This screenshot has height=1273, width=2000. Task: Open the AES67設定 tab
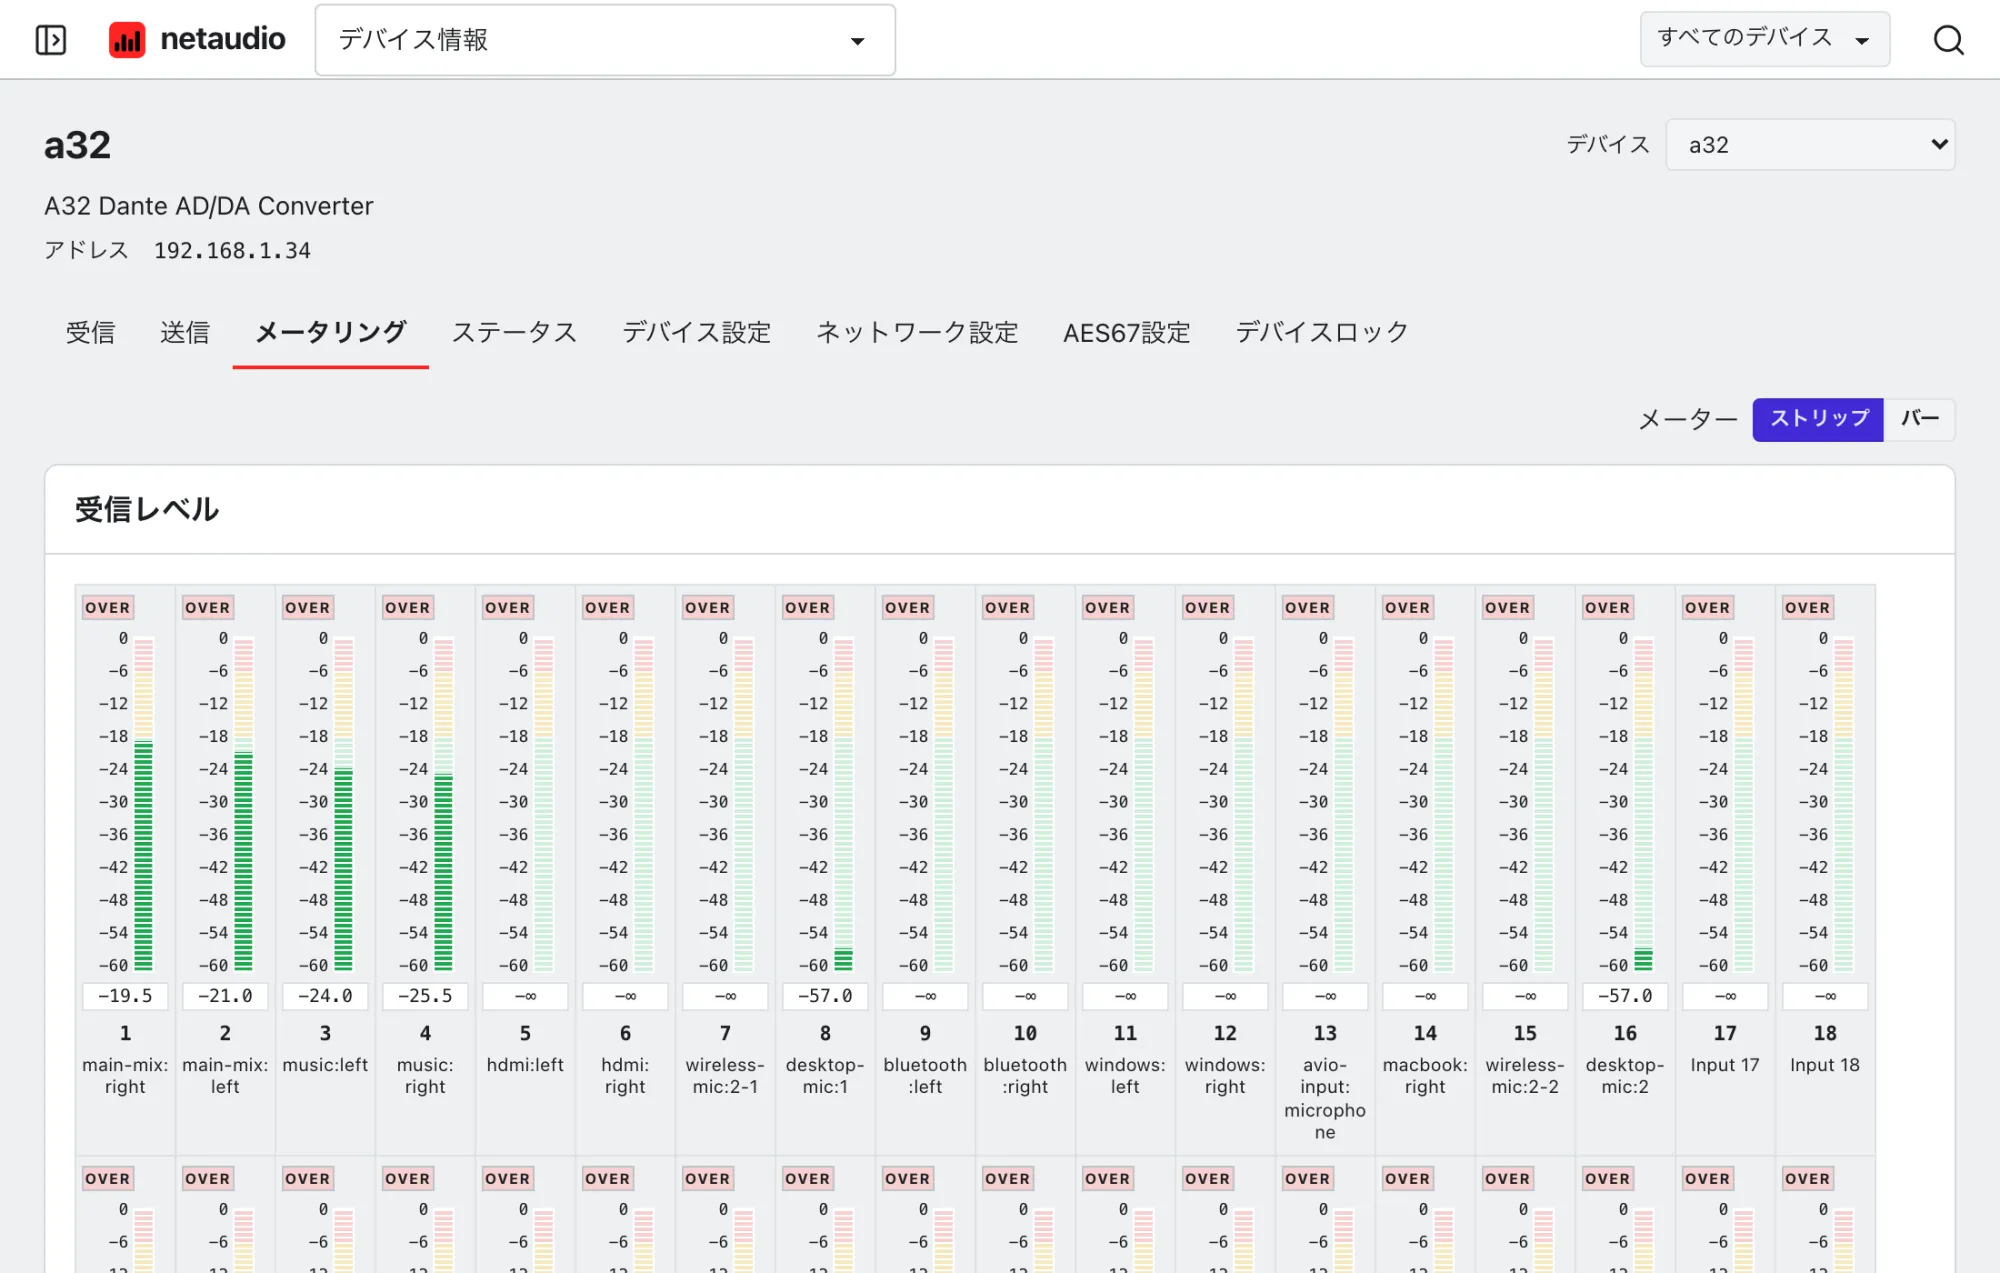[x=1127, y=332]
